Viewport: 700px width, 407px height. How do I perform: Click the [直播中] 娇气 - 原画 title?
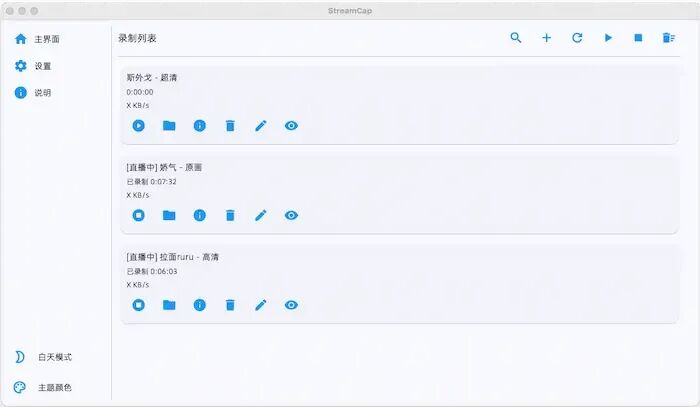tap(164, 167)
